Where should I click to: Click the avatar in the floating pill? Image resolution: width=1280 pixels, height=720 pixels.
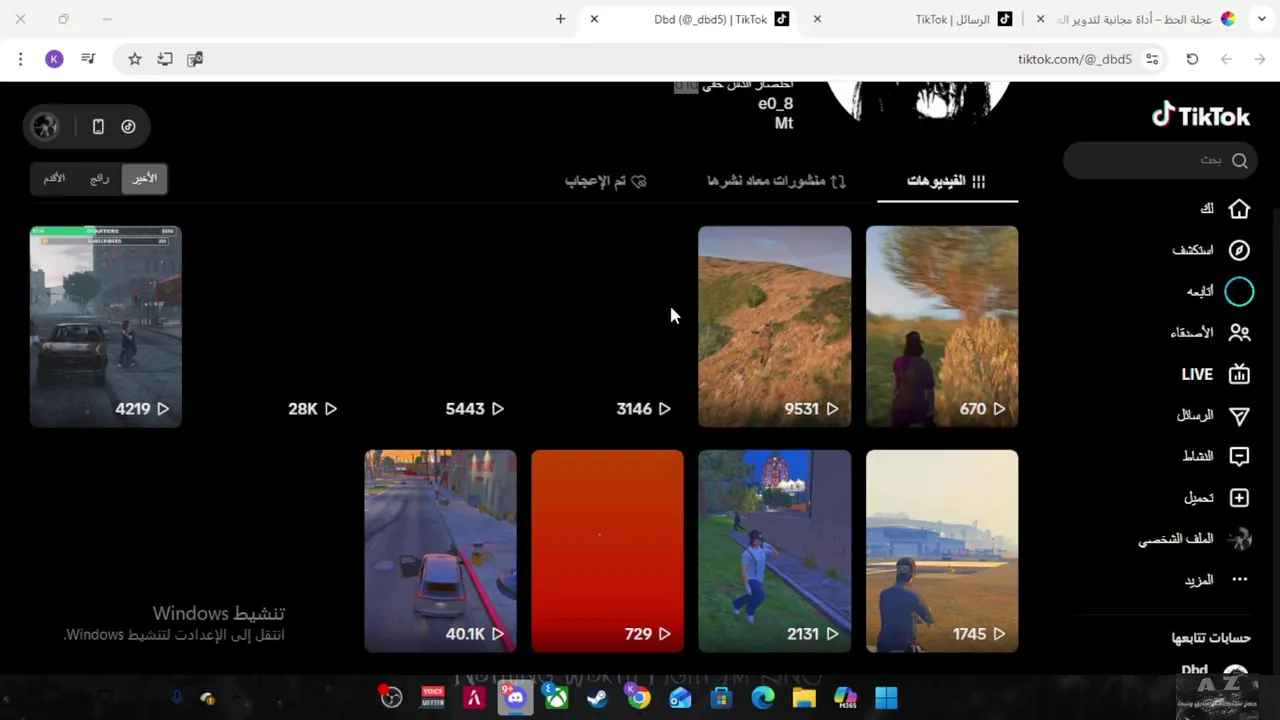point(45,126)
